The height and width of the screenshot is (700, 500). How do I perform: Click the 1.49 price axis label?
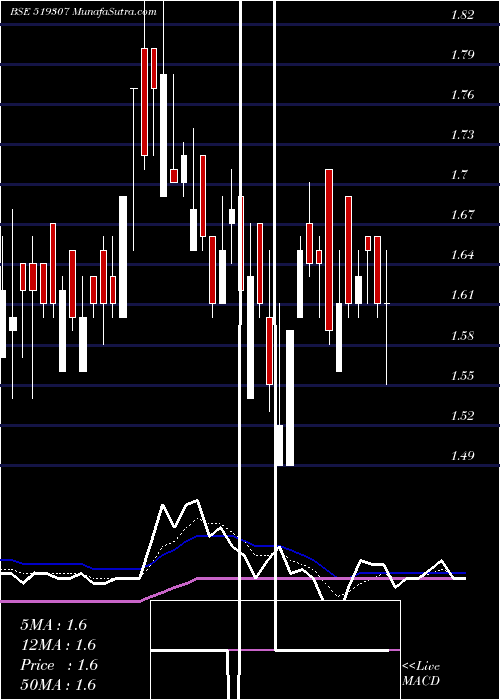(462, 456)
